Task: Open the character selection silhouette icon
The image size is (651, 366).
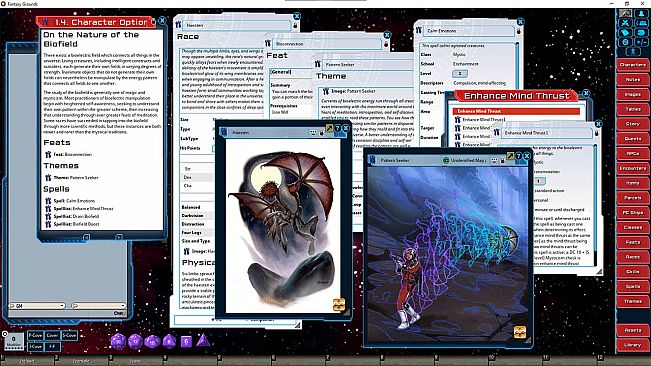Action: [641, 13]
